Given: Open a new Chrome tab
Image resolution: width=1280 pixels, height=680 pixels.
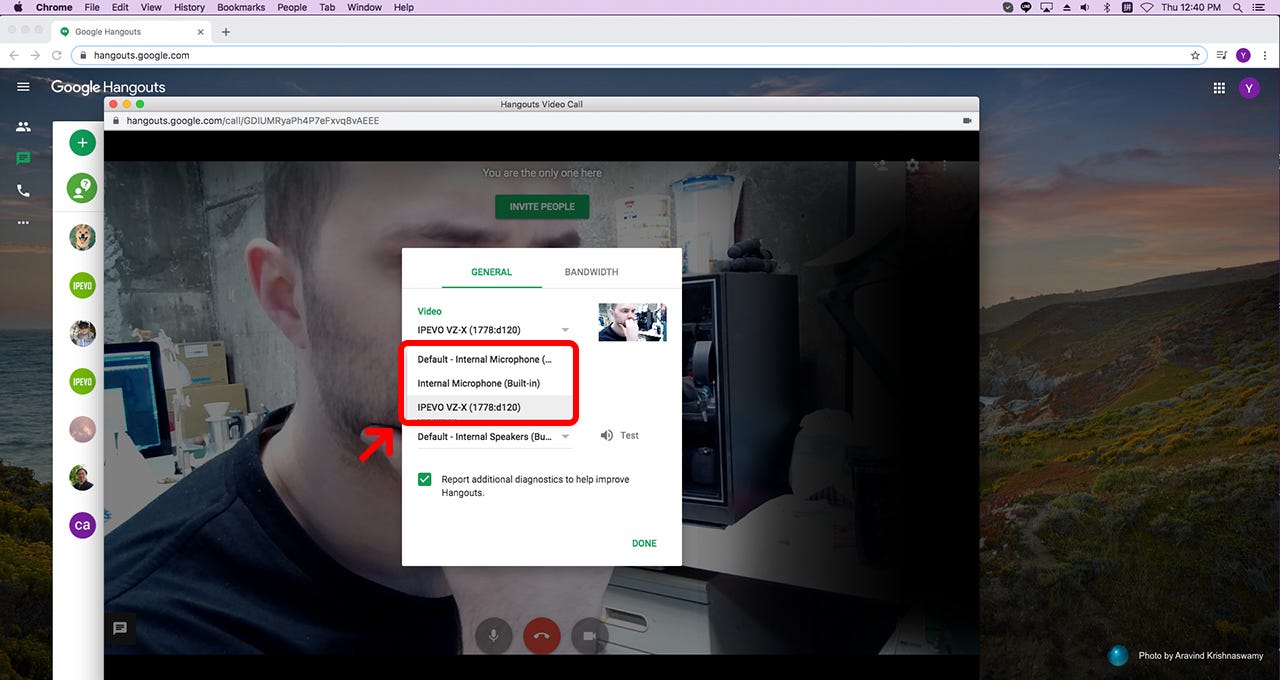Looking at the screenshot, I should tap(225, 32).
